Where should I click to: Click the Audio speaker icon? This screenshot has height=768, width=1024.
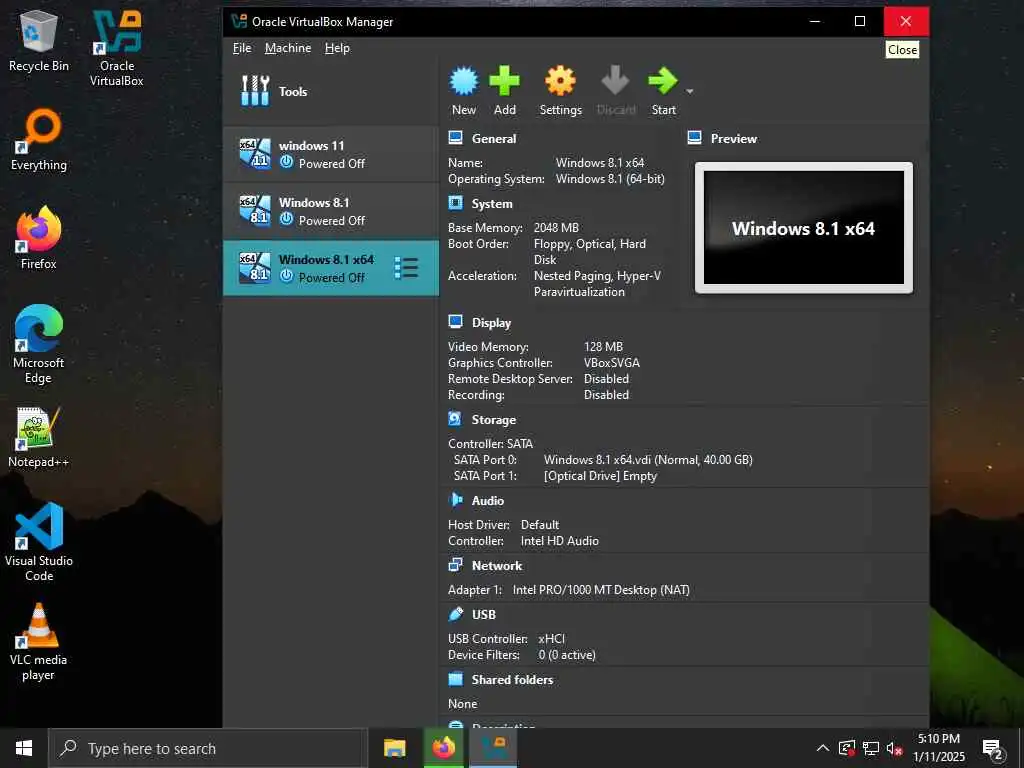point(455,500)
